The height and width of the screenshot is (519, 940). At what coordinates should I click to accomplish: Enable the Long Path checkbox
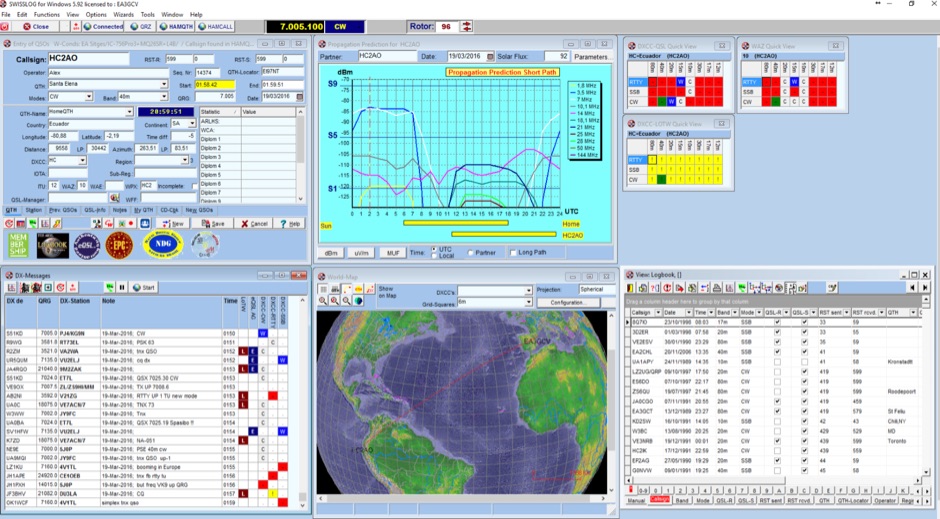(513, 252)
